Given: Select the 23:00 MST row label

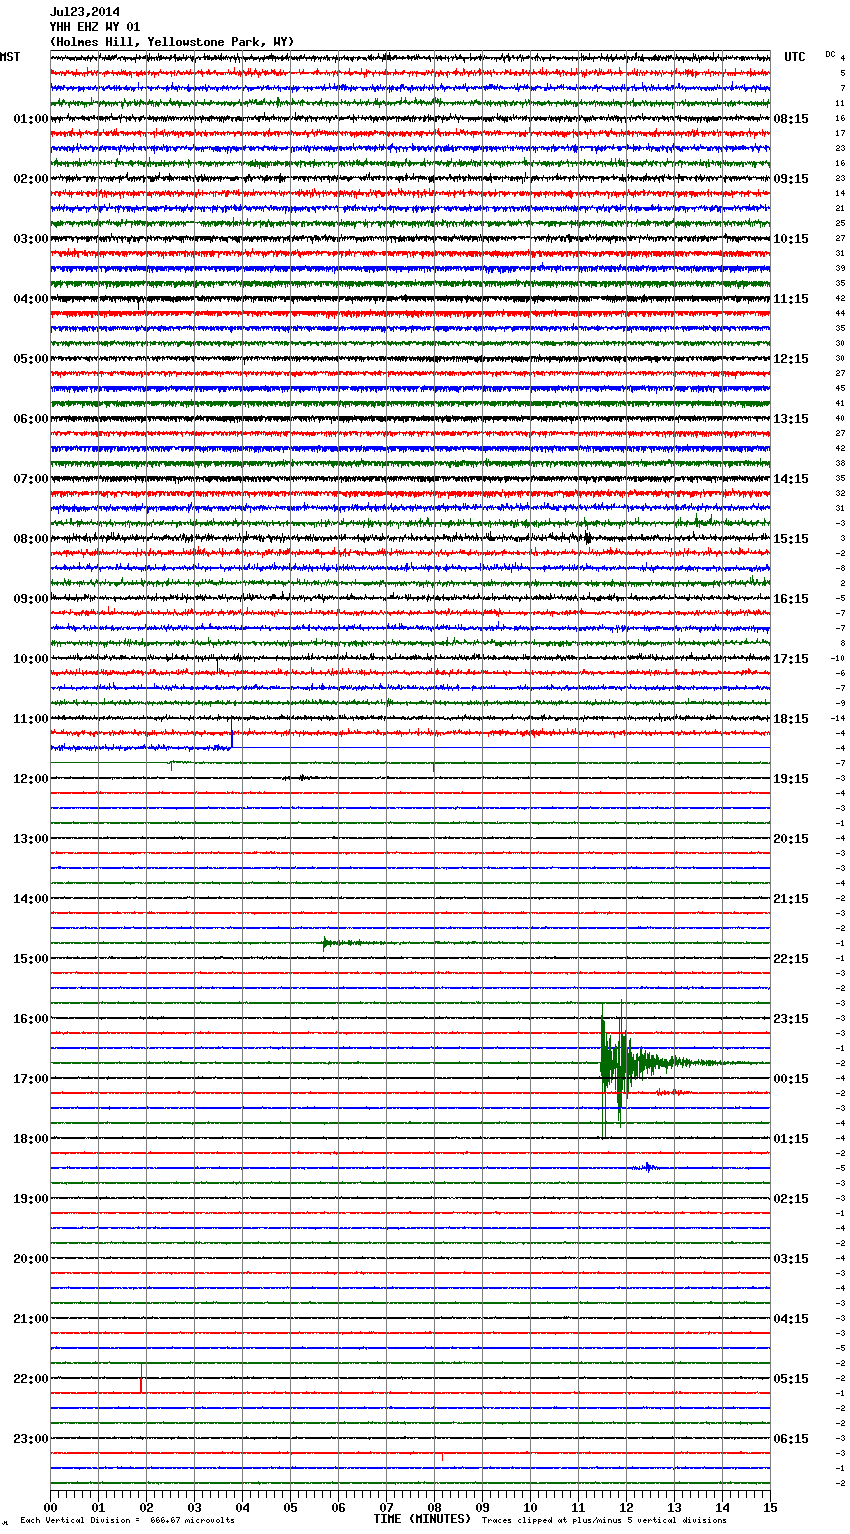Looking at the screenshot, I should [30, 1439].
